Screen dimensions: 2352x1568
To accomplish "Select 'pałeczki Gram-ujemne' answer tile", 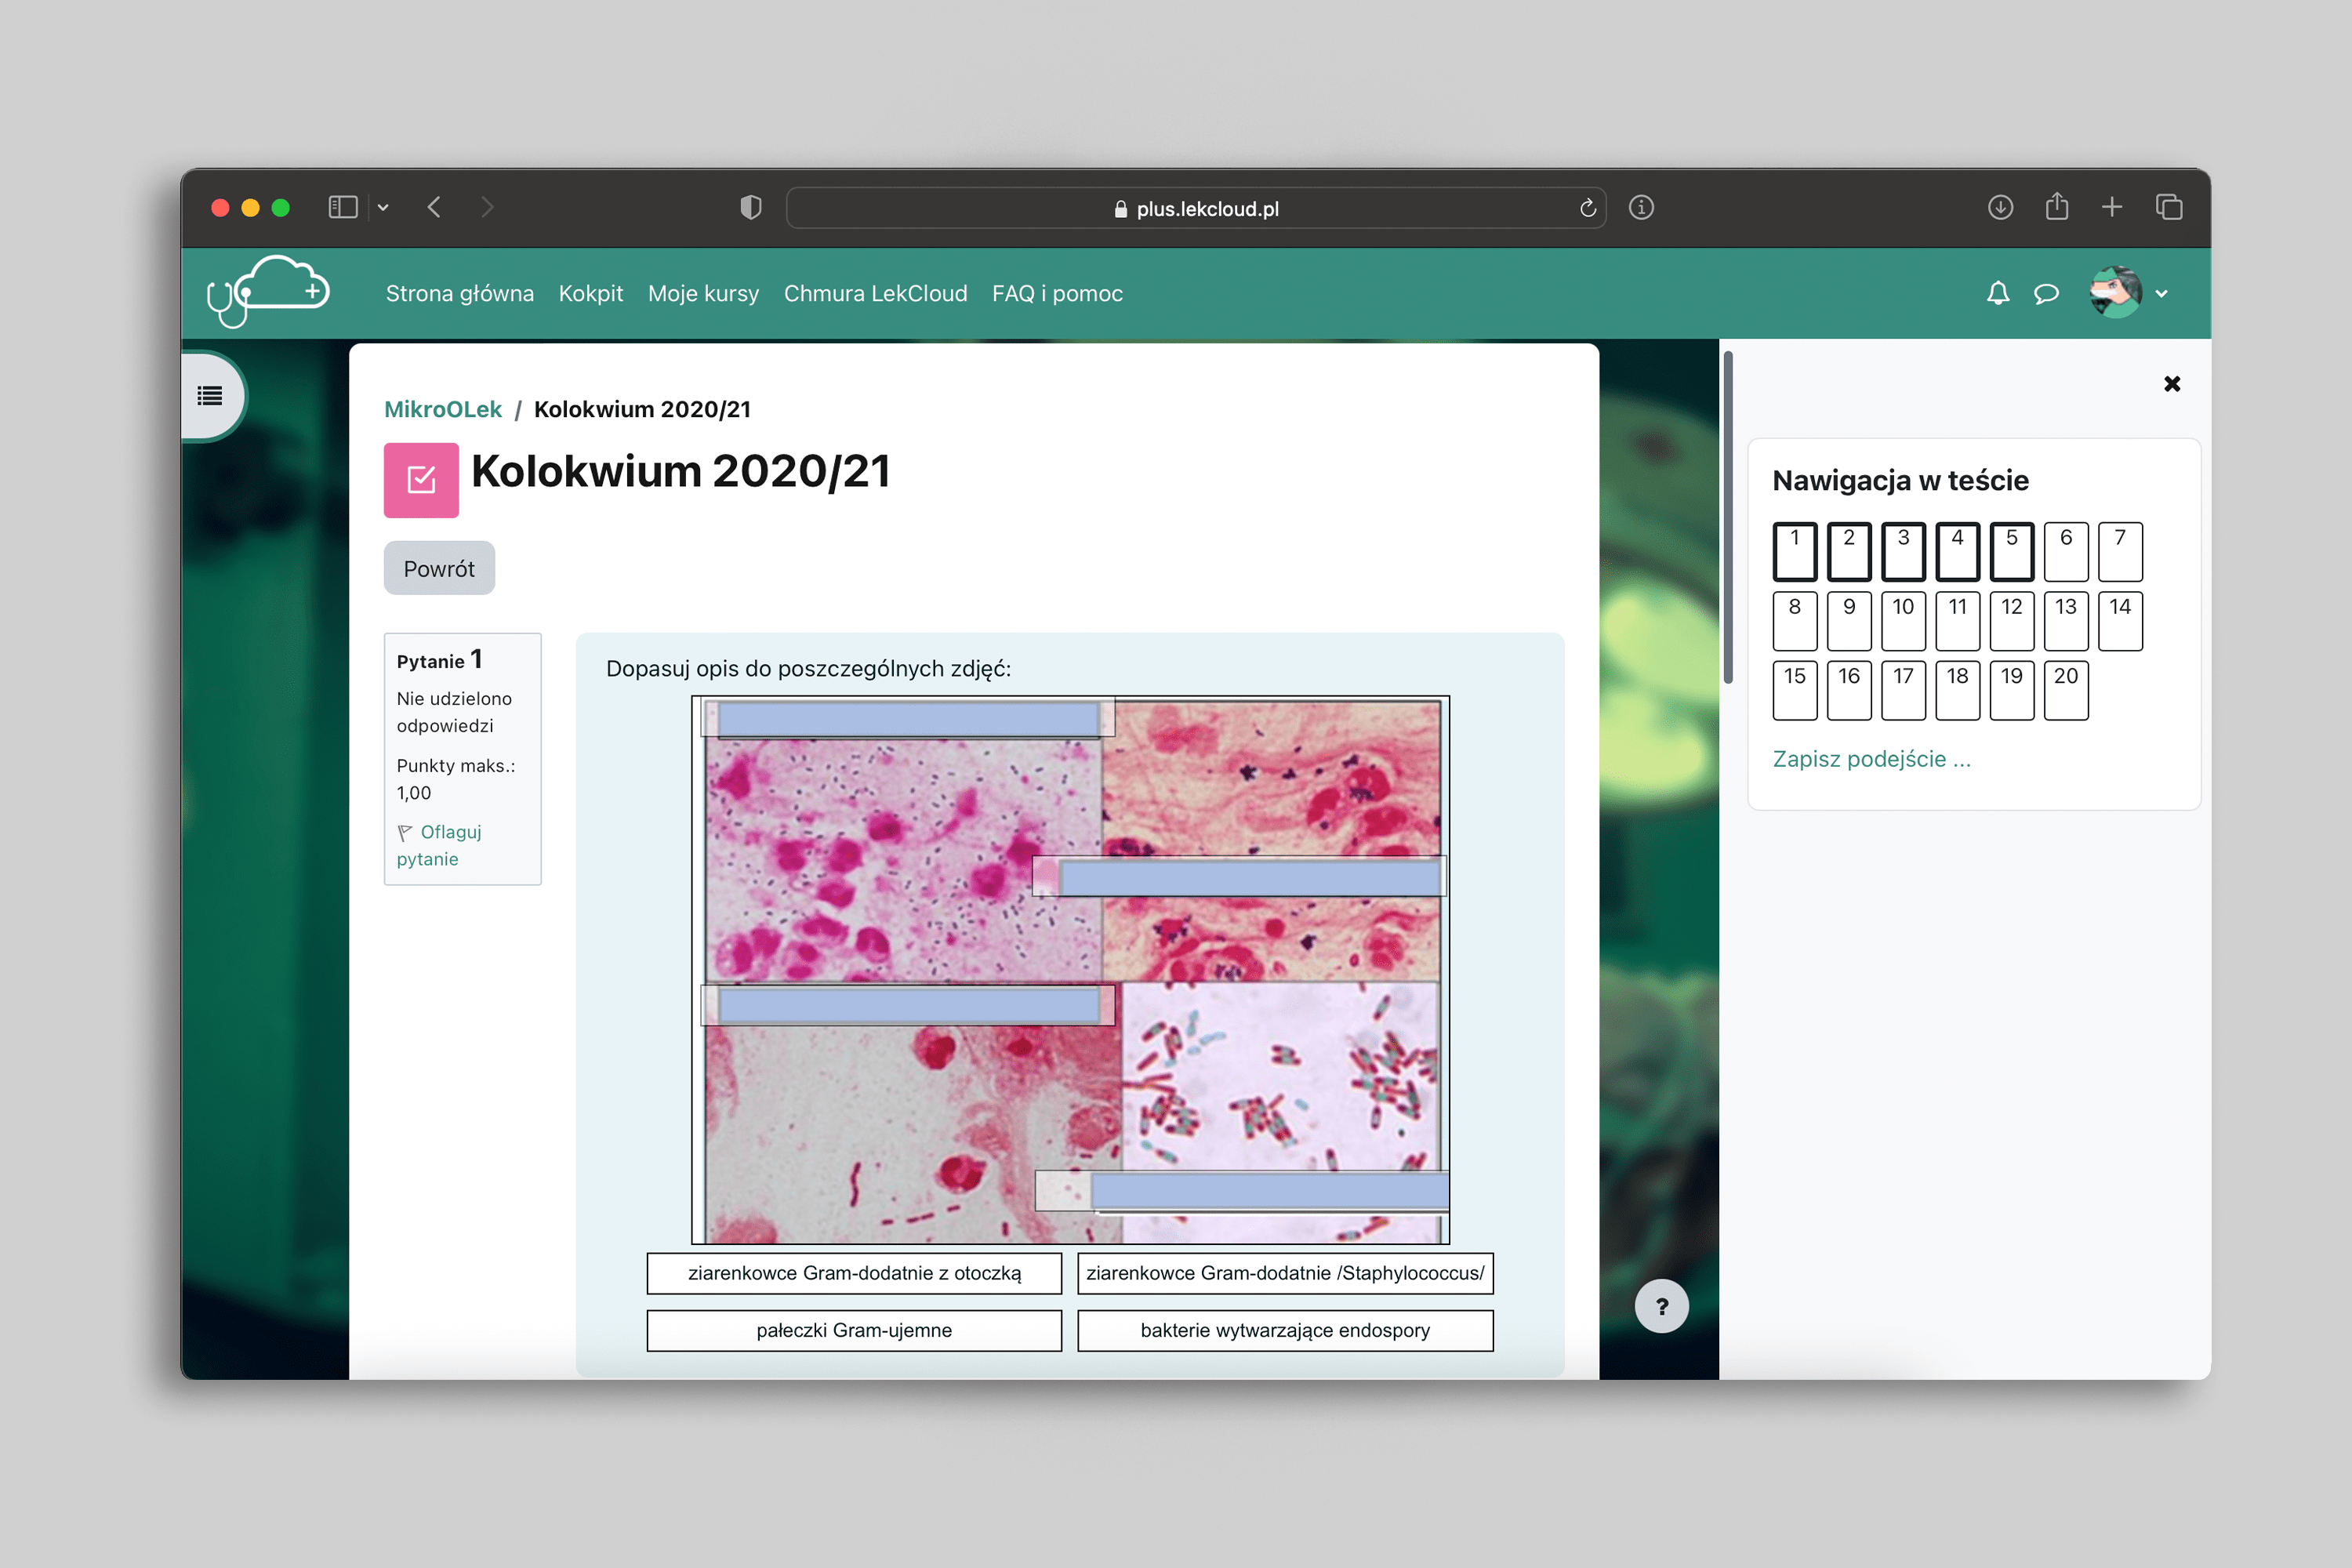I will coord(854,1330).
